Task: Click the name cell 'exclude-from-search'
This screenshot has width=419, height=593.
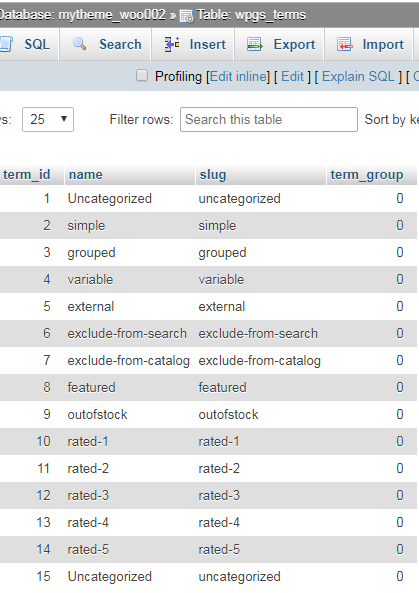Action: click(x=127, y=334)
